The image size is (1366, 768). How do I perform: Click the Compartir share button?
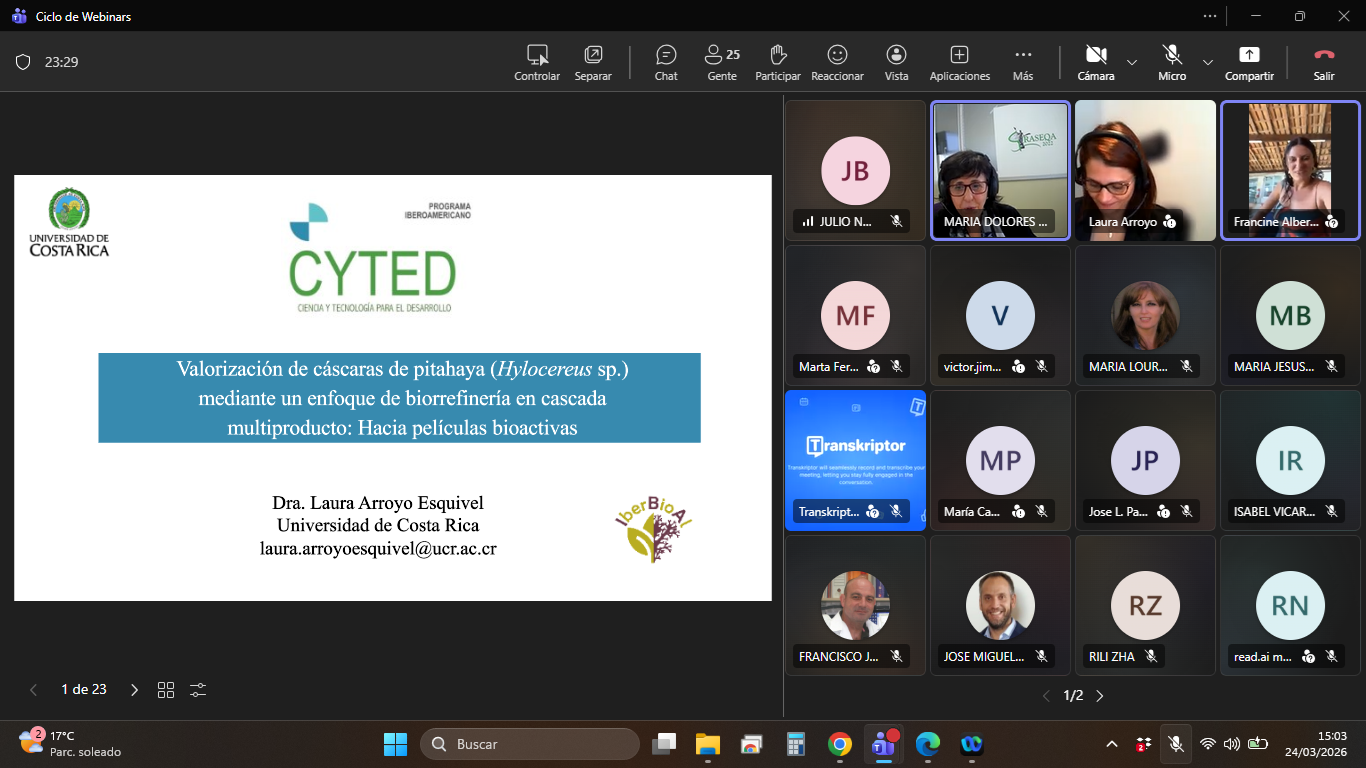(1249, 62)
